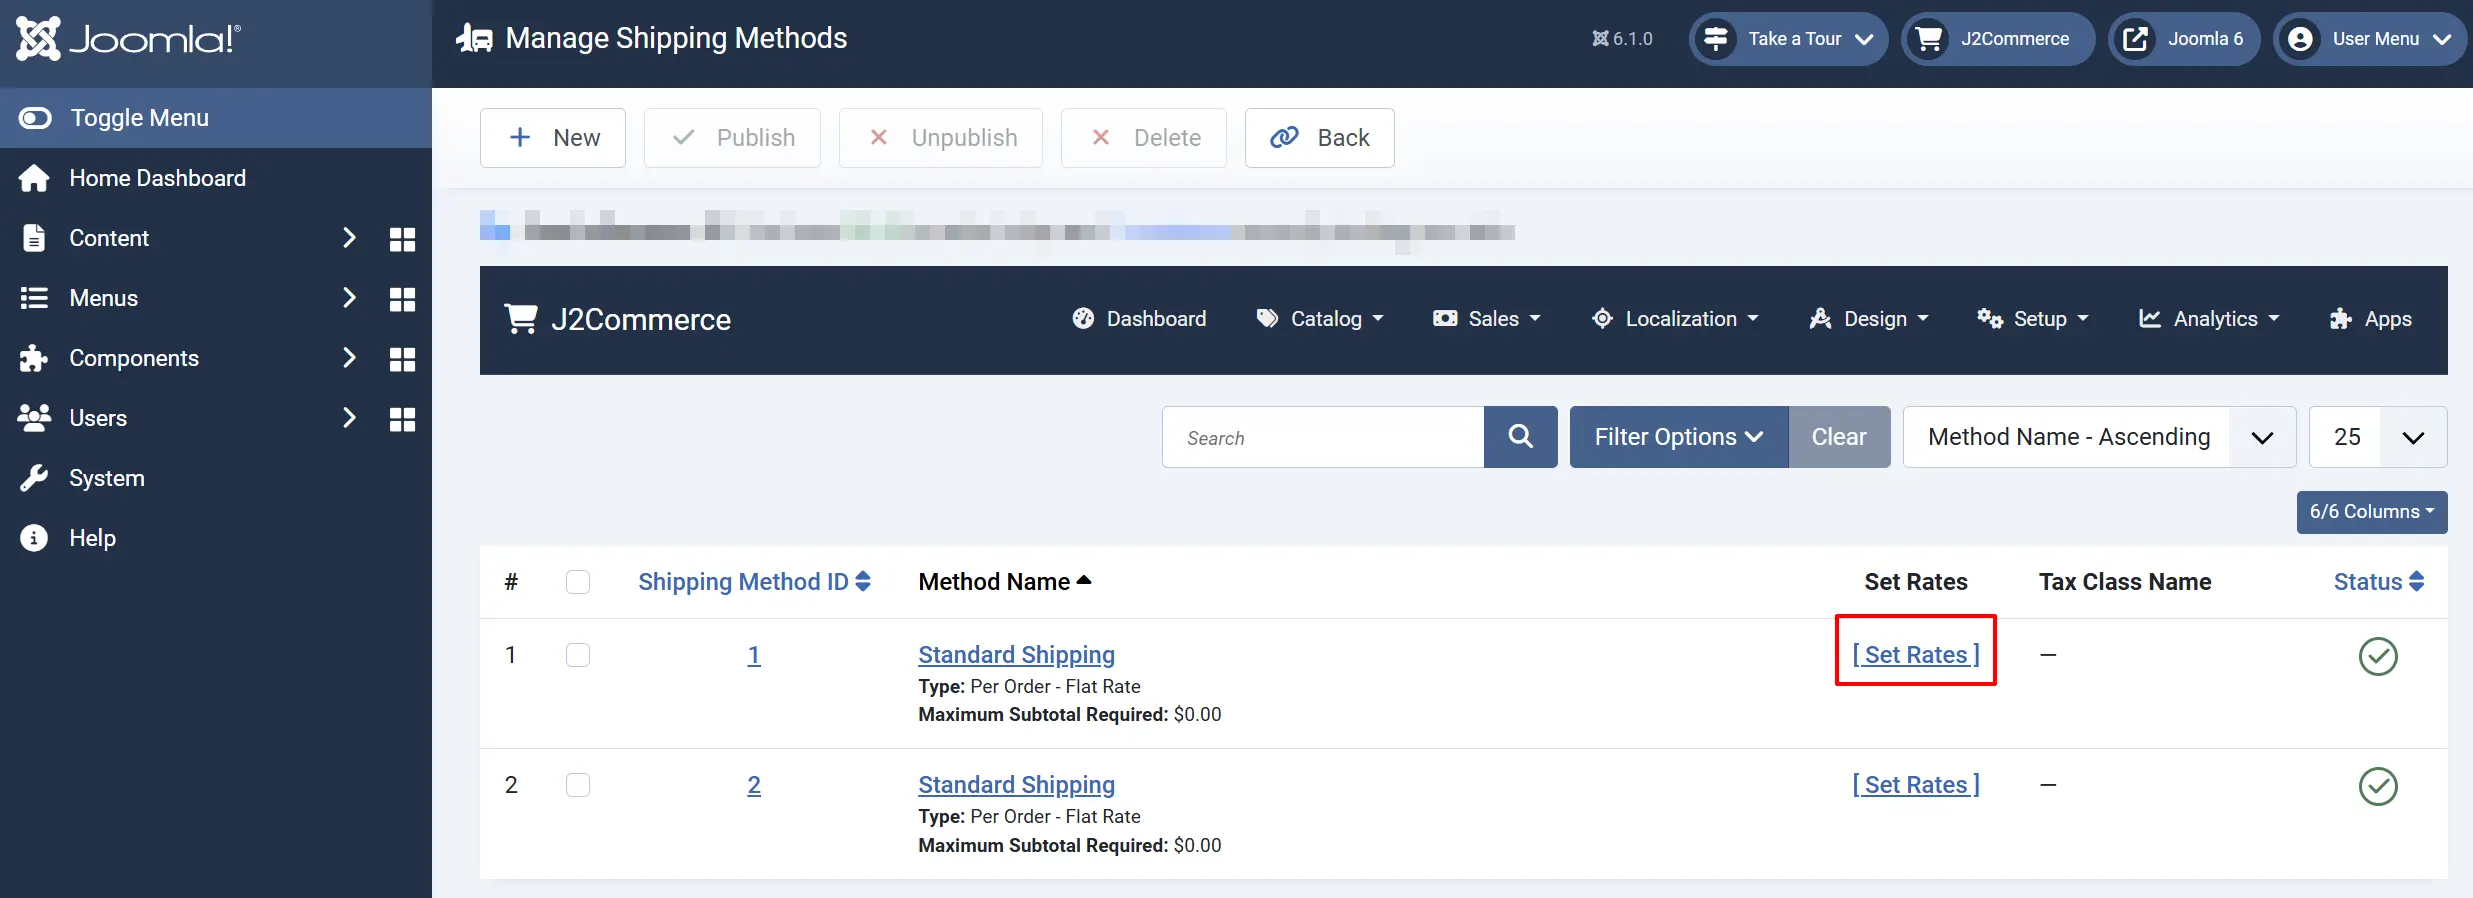Open the Setup menu
Image resolution: width=2473 pixels, height=898 pixels.
point(2033,319)
